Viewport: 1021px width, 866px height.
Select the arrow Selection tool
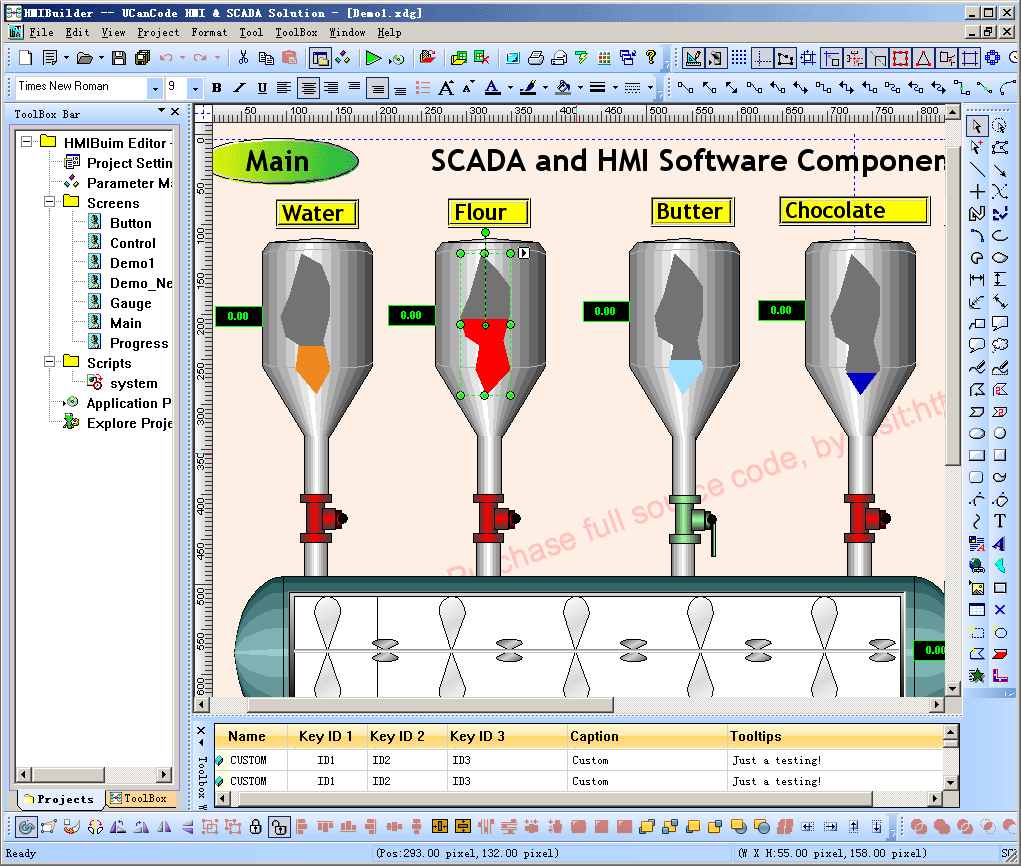click(x=977, y=124)
